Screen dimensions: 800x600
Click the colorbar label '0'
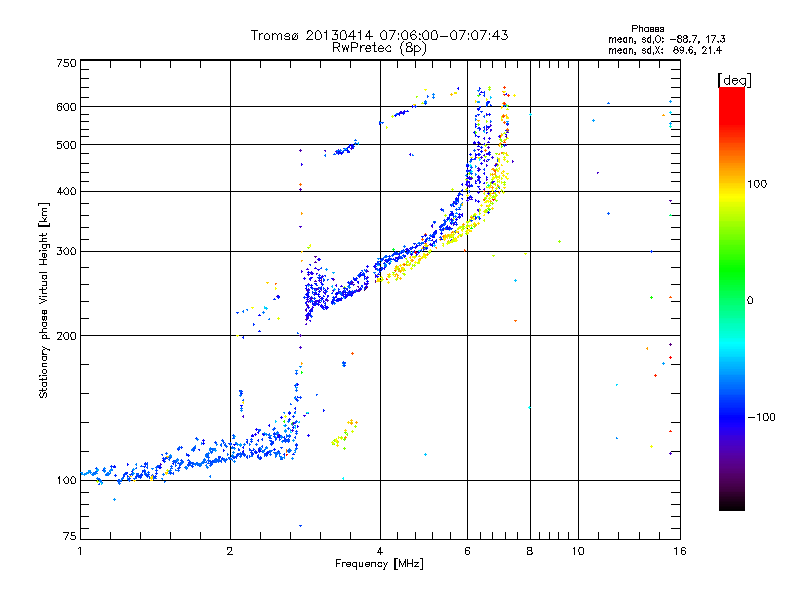749,301
